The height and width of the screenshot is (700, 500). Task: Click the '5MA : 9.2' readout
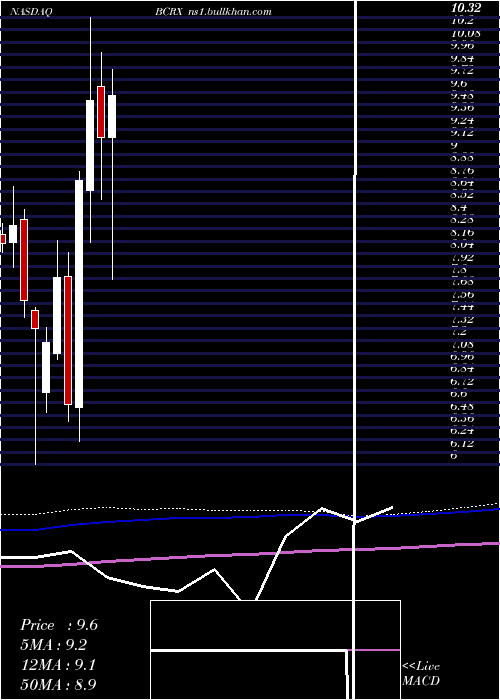click(x=54, y=645)
